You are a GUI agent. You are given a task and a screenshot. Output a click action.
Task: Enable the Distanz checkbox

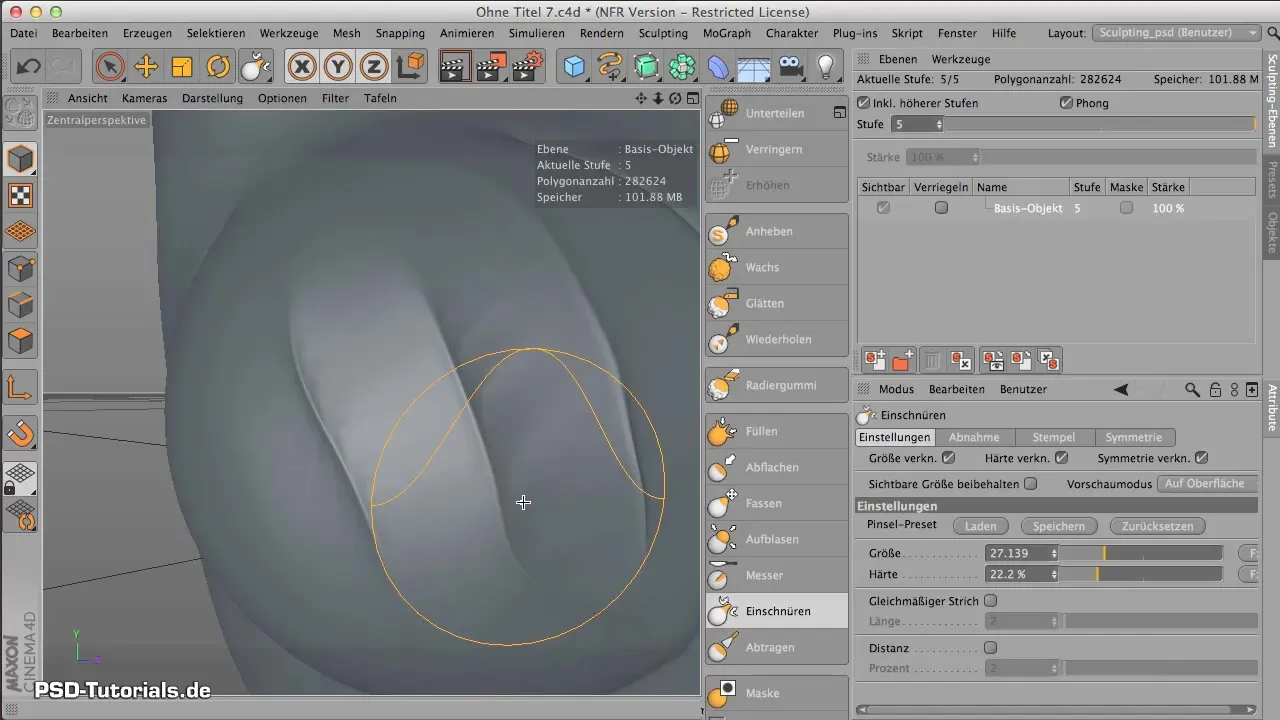point(991,647)
